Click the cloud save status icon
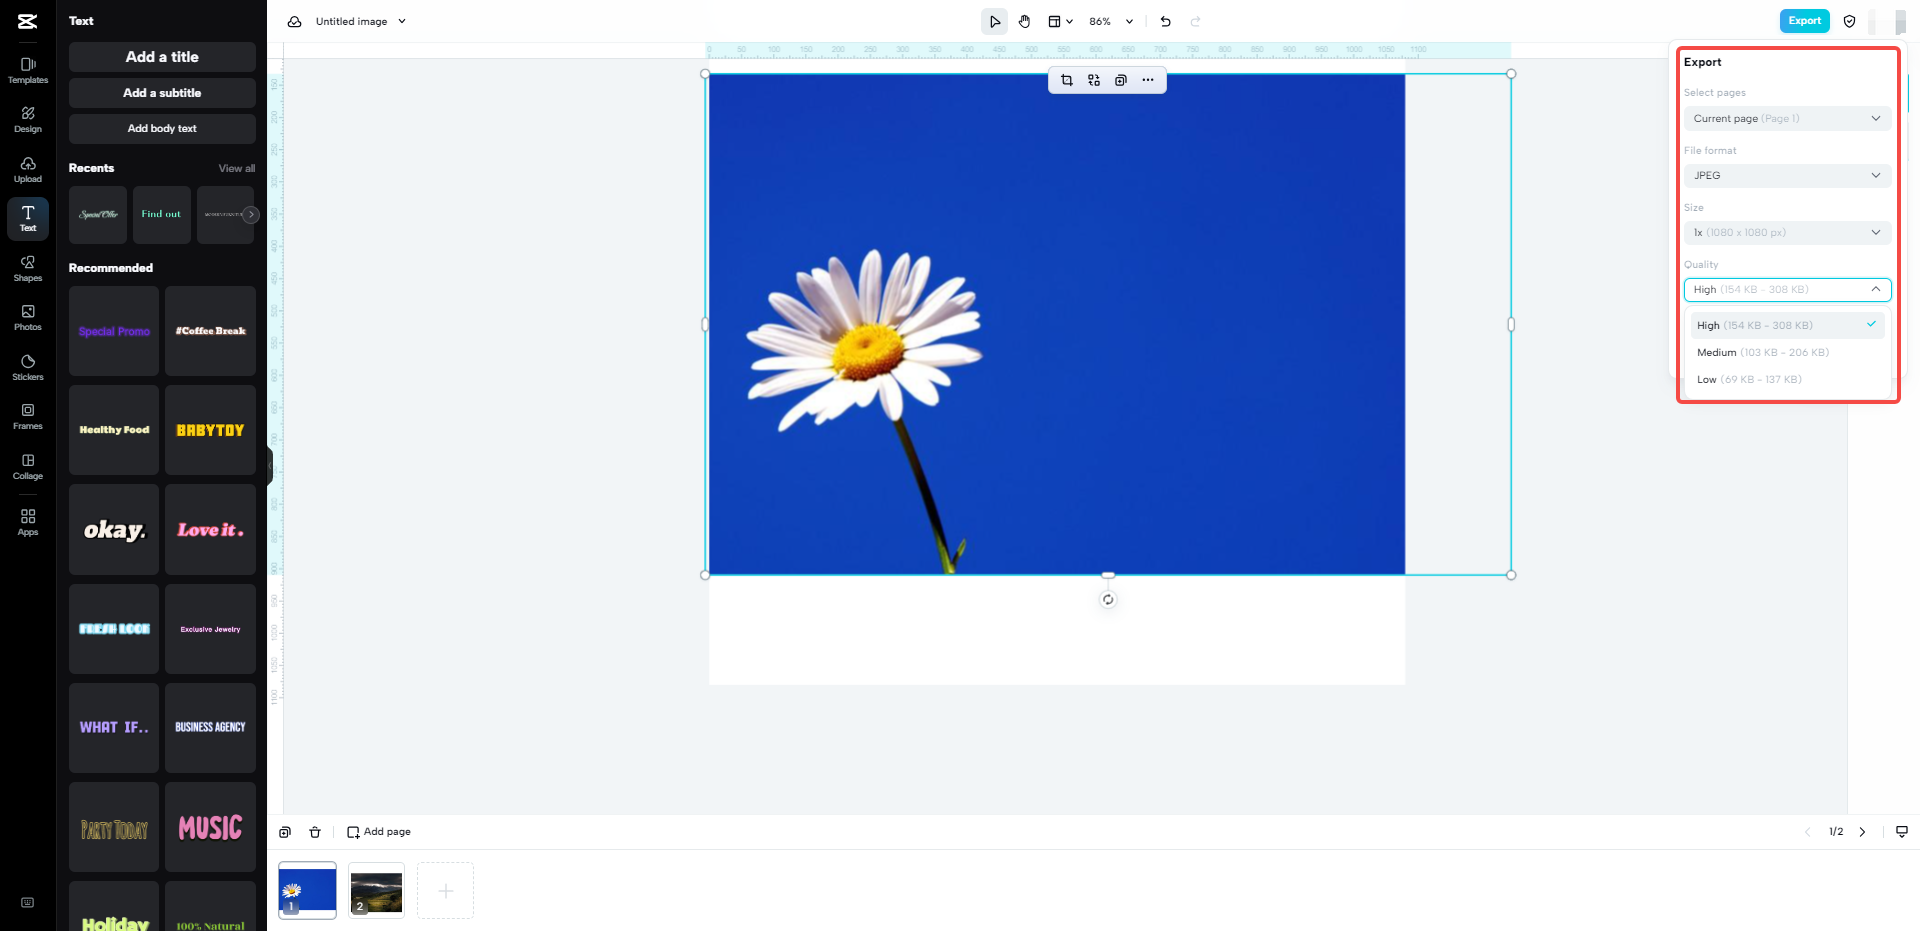The height and width of the screenshot is (931, 1920). point(294,21)
